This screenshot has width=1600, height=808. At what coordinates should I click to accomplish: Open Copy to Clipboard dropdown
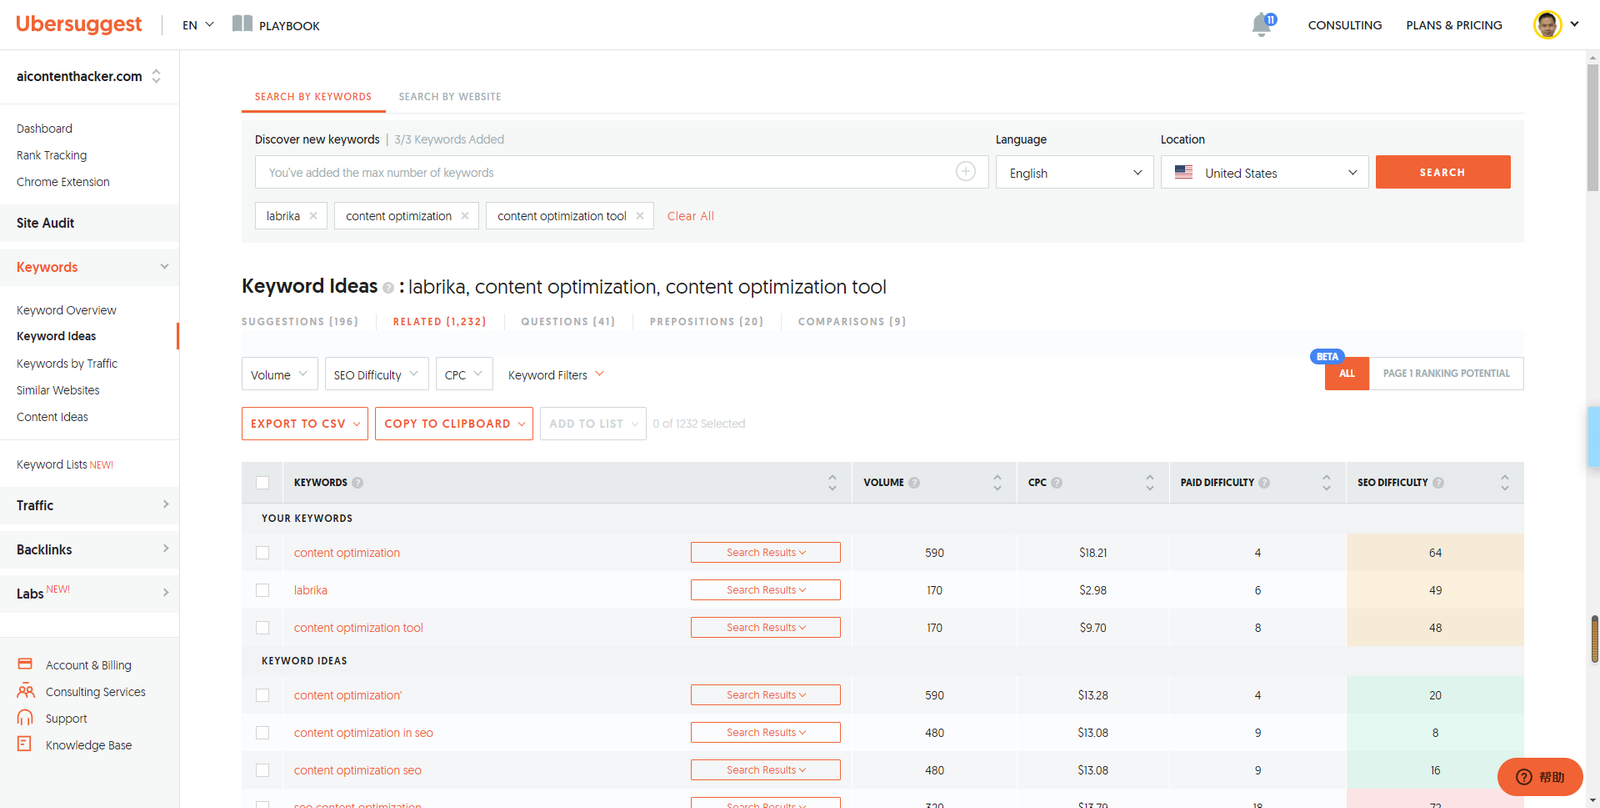pos(454,424)
